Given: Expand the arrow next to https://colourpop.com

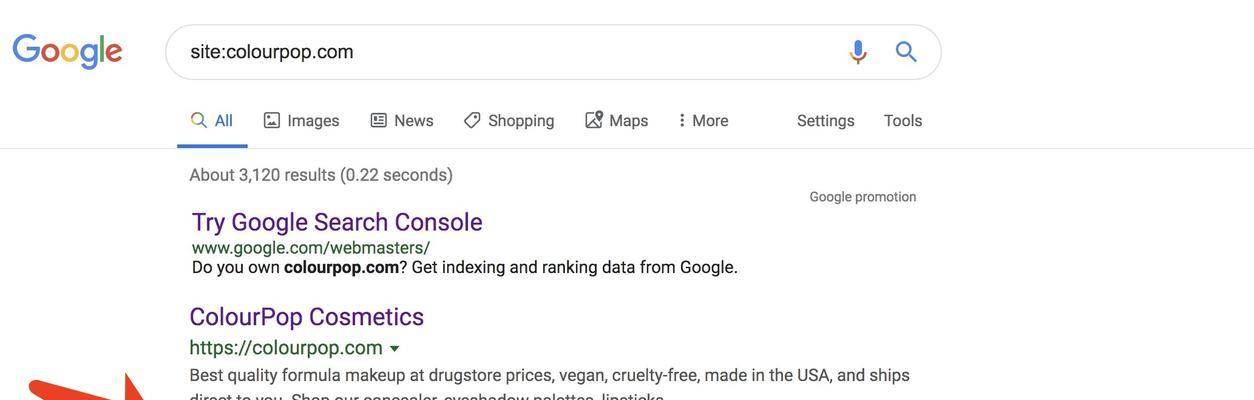Looking at the screenshot, I should [394, 349].
